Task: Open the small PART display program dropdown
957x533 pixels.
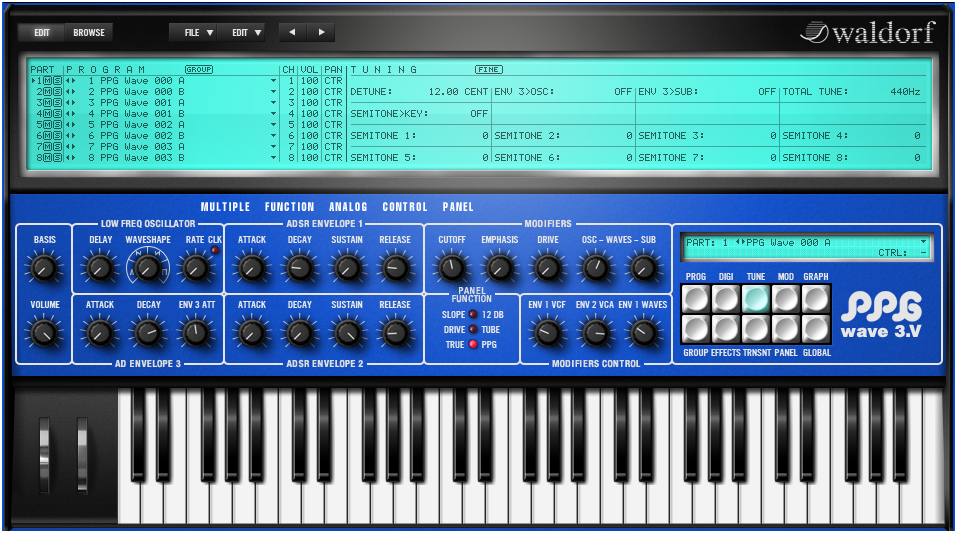Action: [x=923, y=242]
